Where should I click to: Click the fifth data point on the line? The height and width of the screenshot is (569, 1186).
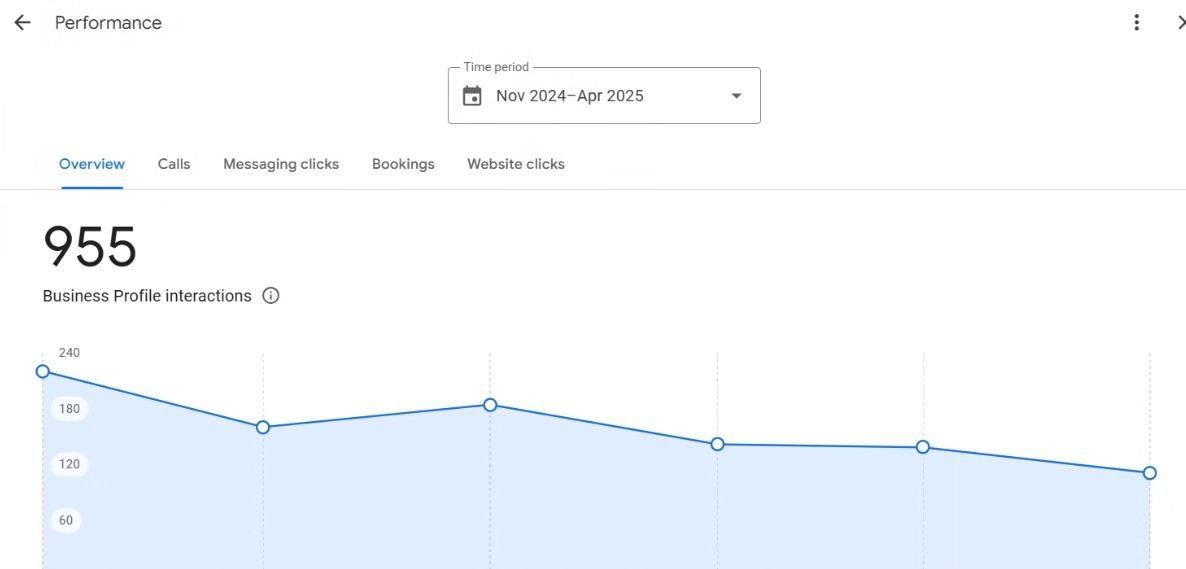(x=923, y=447)
